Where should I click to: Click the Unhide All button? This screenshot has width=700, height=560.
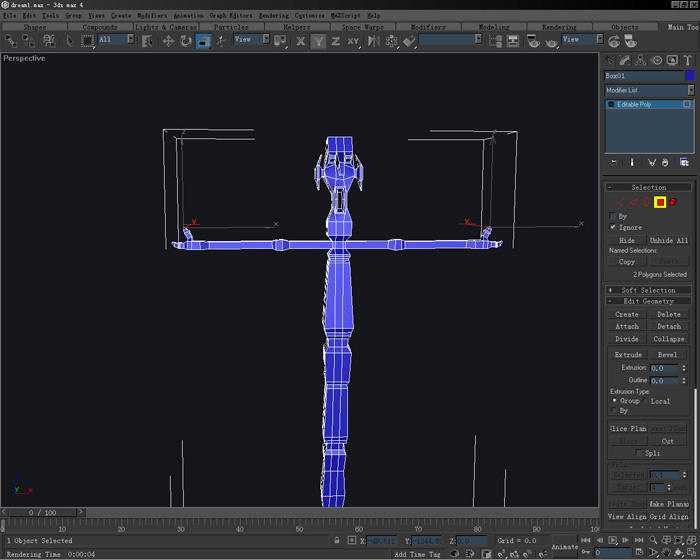click(669, 240)
